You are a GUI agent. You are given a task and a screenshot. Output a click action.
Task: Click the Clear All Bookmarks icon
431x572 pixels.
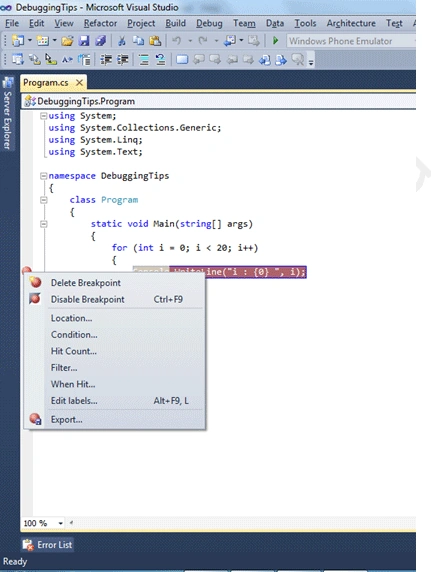click(x=298, y=59)
